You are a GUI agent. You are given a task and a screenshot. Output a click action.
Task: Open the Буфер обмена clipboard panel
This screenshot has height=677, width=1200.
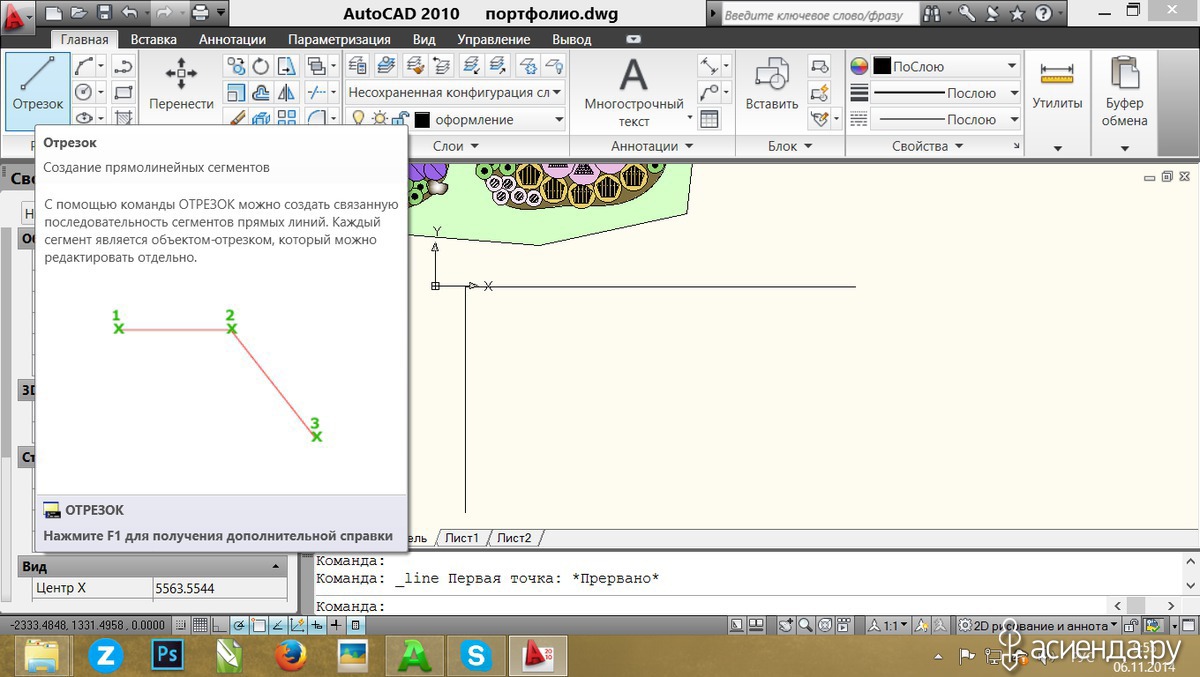(x=1125, y=92)
